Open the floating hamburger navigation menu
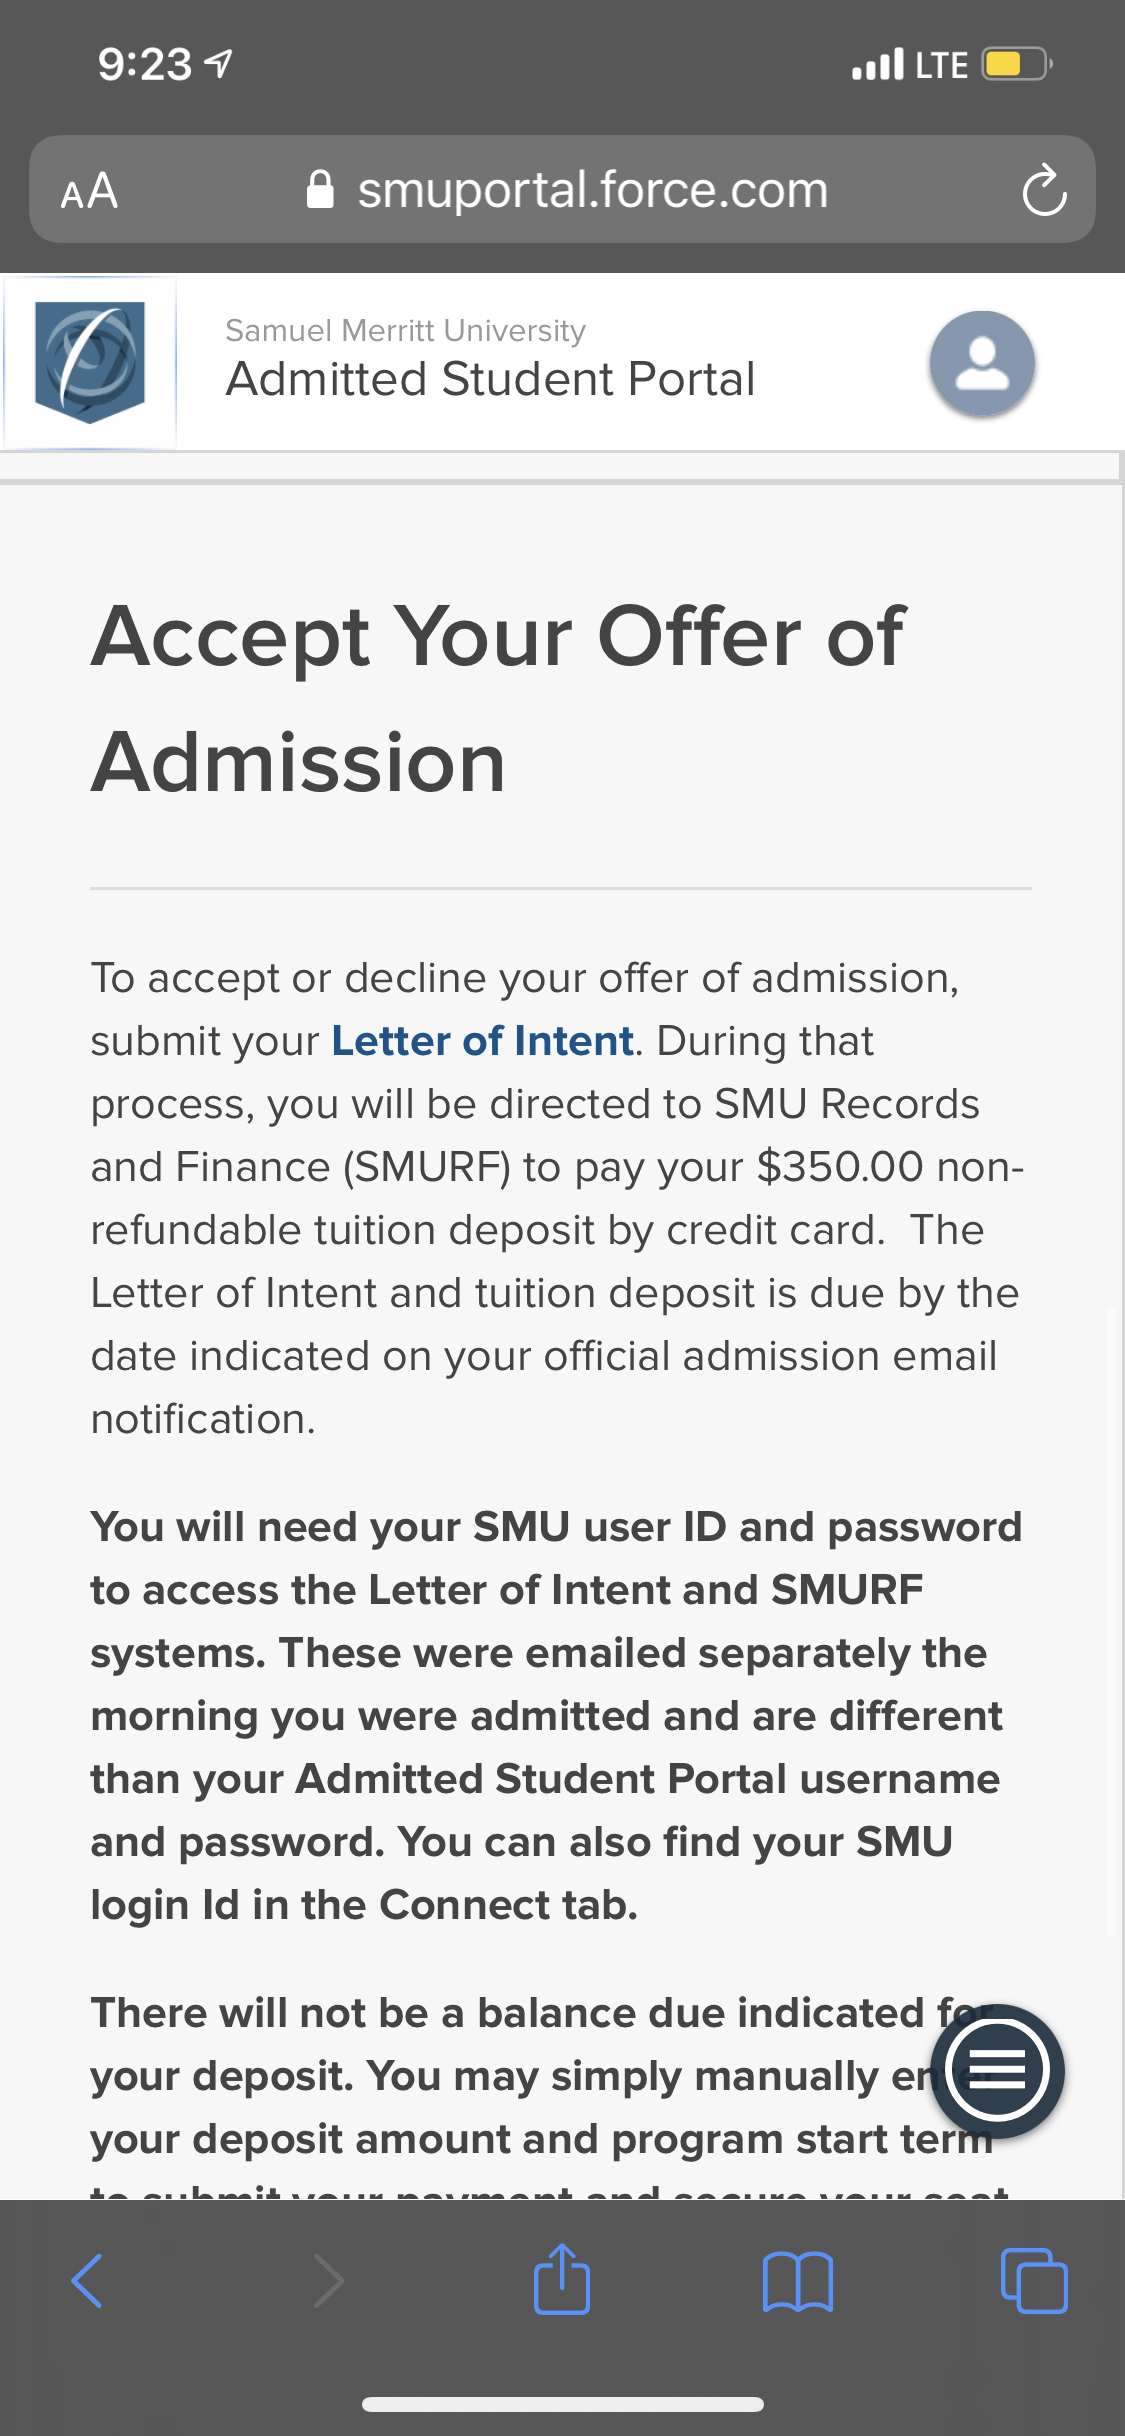 [997, 2070]
